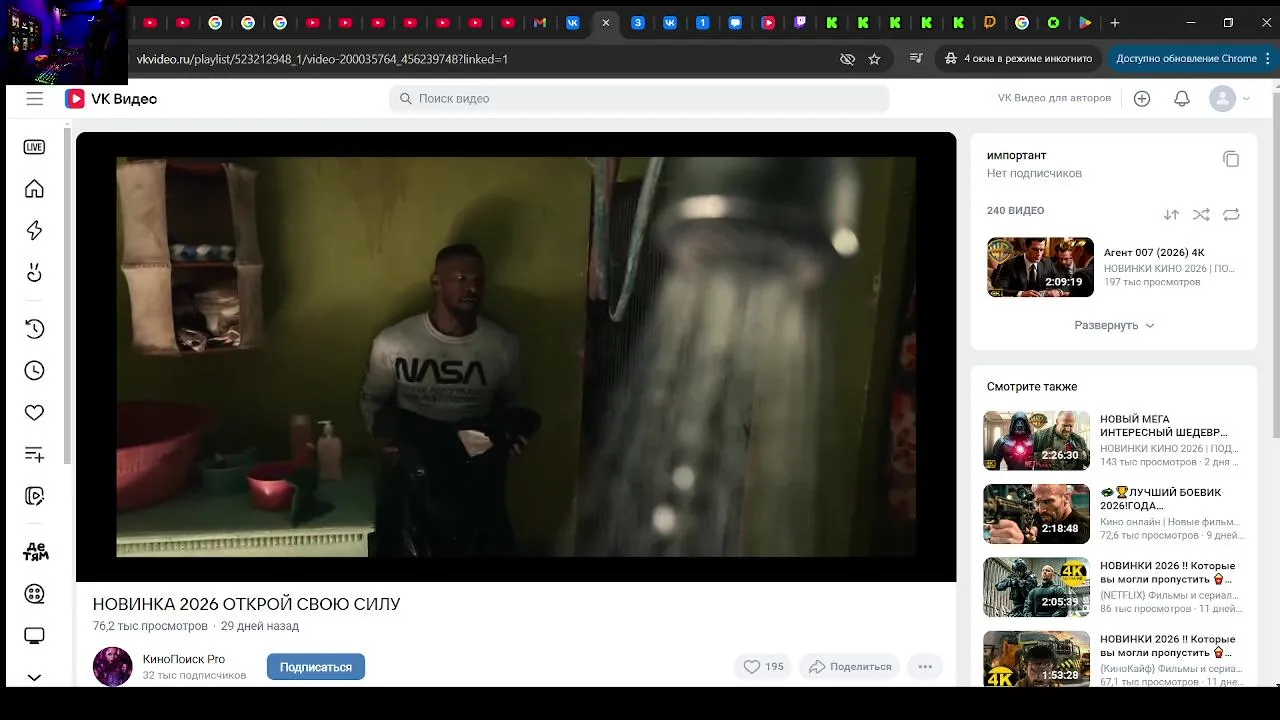
Task: Open the three-dots more actions menu
Action: coord(925,666)
